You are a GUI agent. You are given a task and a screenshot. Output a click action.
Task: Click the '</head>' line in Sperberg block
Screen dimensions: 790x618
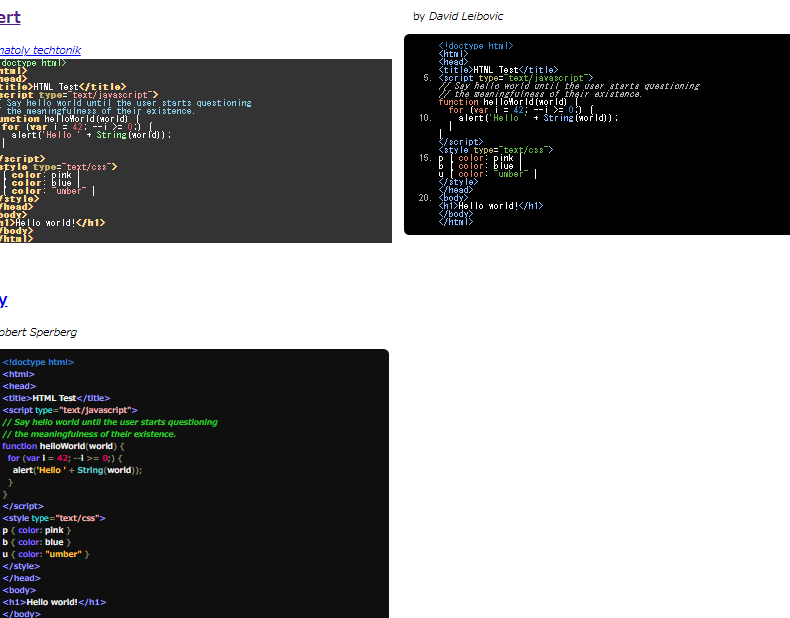point(22,578)
